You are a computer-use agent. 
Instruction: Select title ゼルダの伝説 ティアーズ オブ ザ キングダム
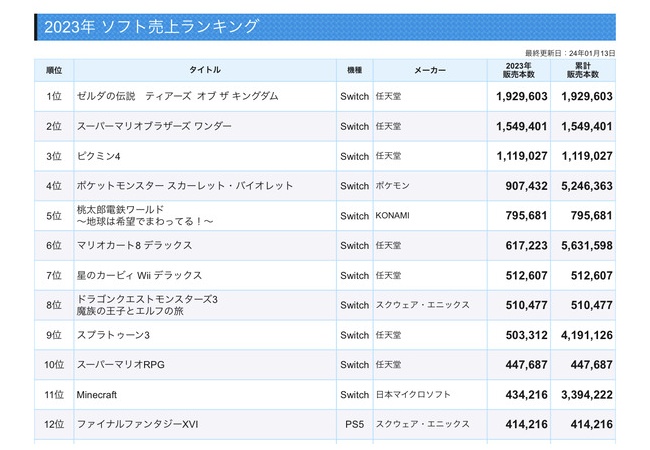[177, 96]
